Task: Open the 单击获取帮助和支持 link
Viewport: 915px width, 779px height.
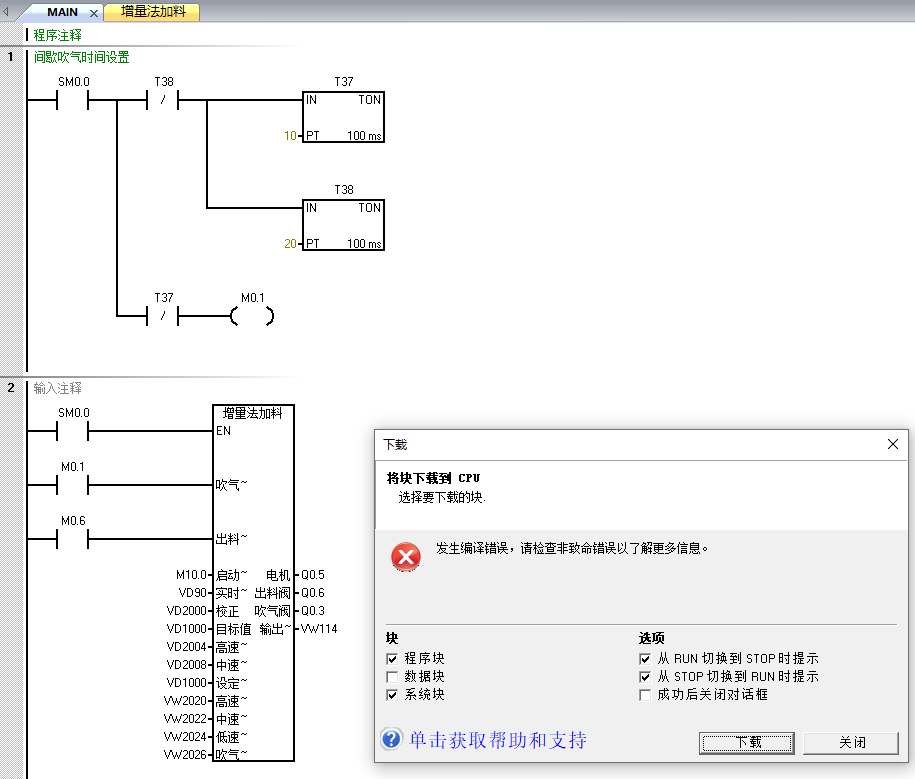Action: (497, 740)
